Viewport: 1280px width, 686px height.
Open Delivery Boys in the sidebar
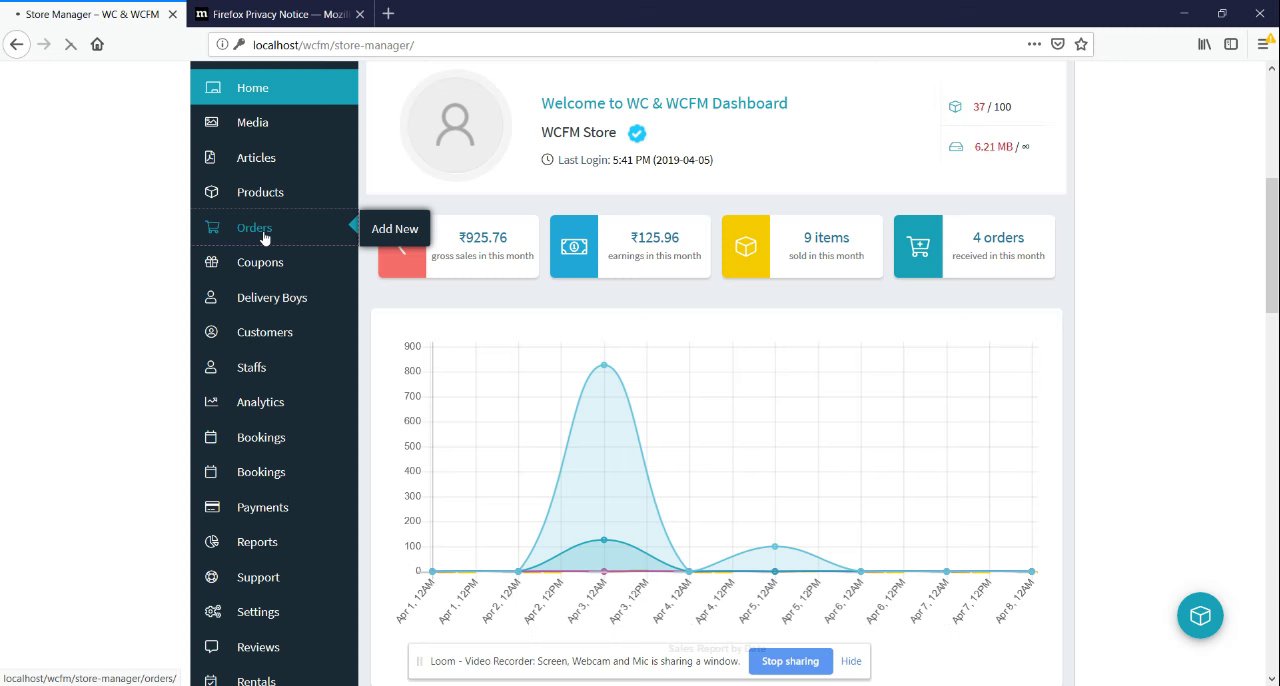(272, 297)
